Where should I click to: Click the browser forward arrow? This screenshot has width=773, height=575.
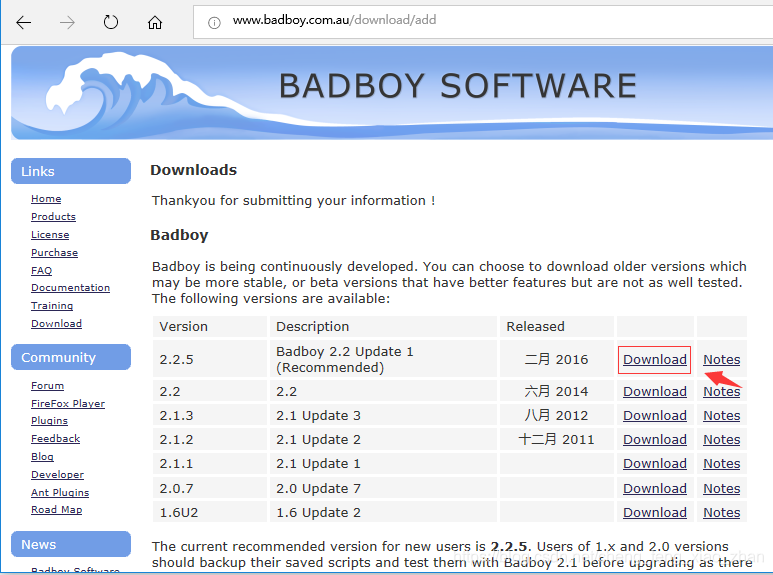coord(67,22)
